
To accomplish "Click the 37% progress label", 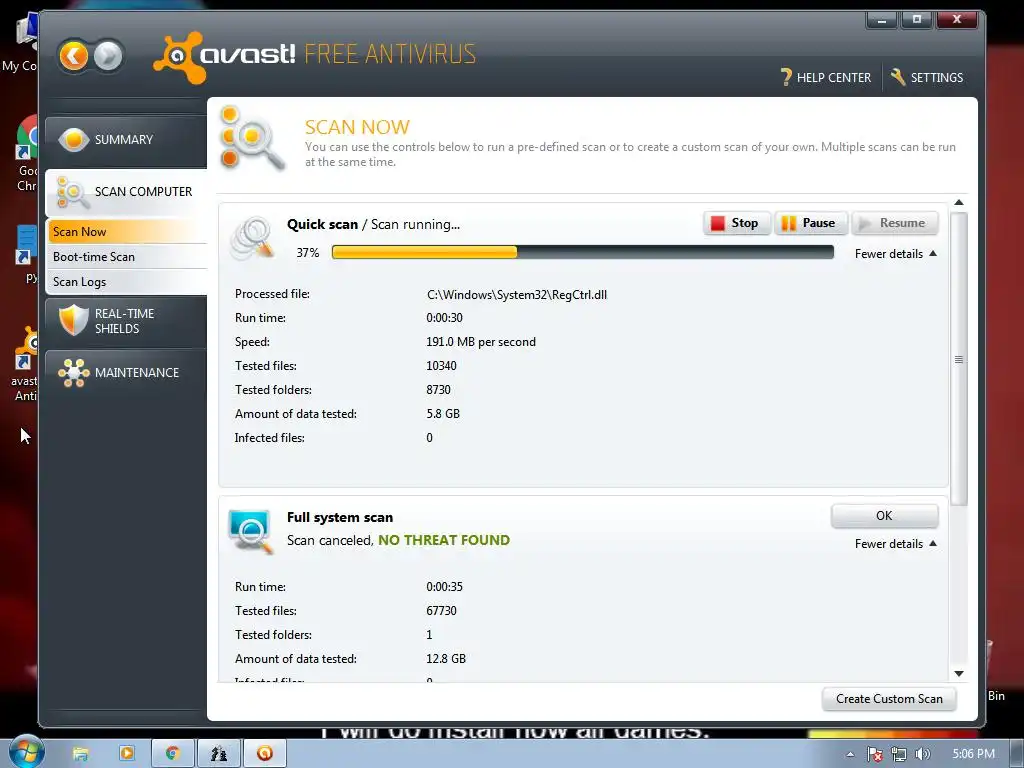I will click(x=308, y=253).
